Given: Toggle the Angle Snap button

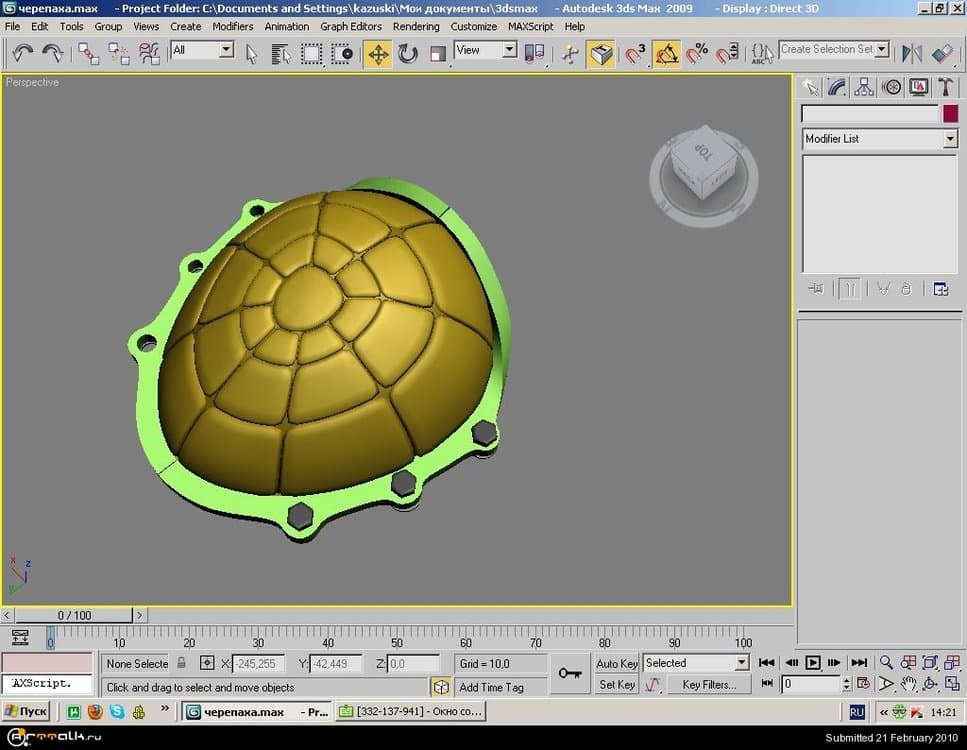Looking at the screenshot, I should [x=667, y=54].
